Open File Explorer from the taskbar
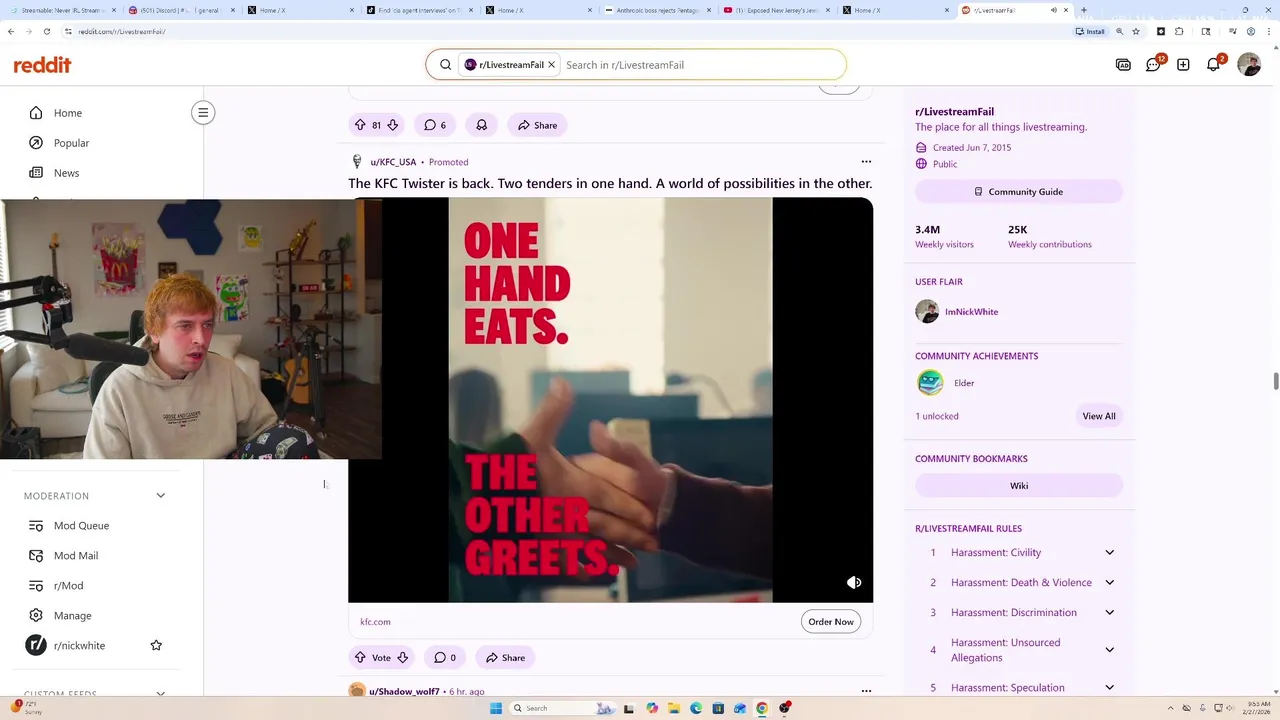 (x=674, y=708)
